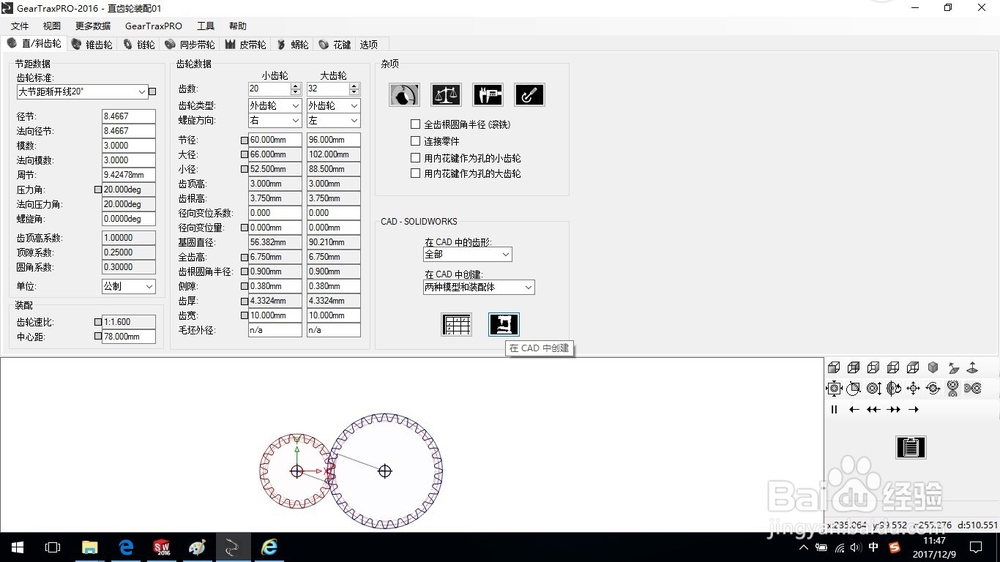The width and height of the screenshot is (1000, 562).
Task: Click the 大齿轮 齿数 spinner arrows
Action: [354, 89]
